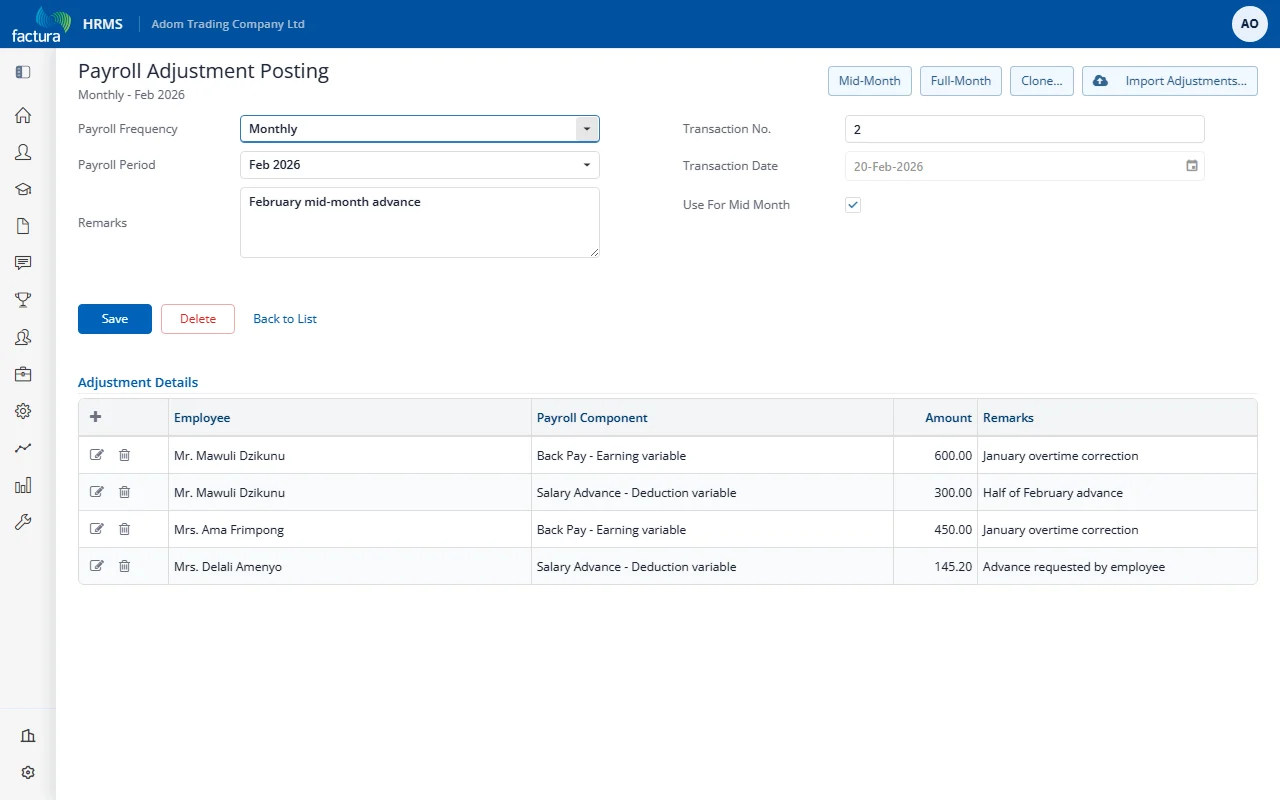1280x800 pixels.
Task: Click the Full-Month button
Action: [x=961, y=81]
